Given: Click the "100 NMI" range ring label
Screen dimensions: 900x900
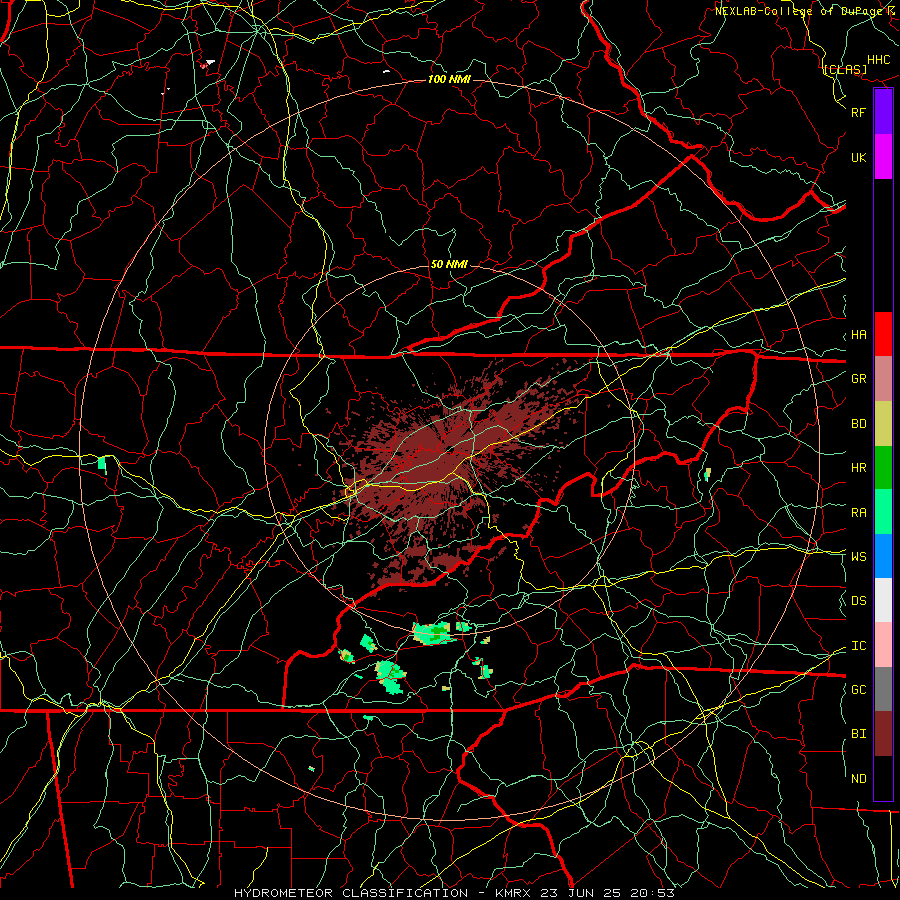Looking at the screenshot, I should point(449,79).
